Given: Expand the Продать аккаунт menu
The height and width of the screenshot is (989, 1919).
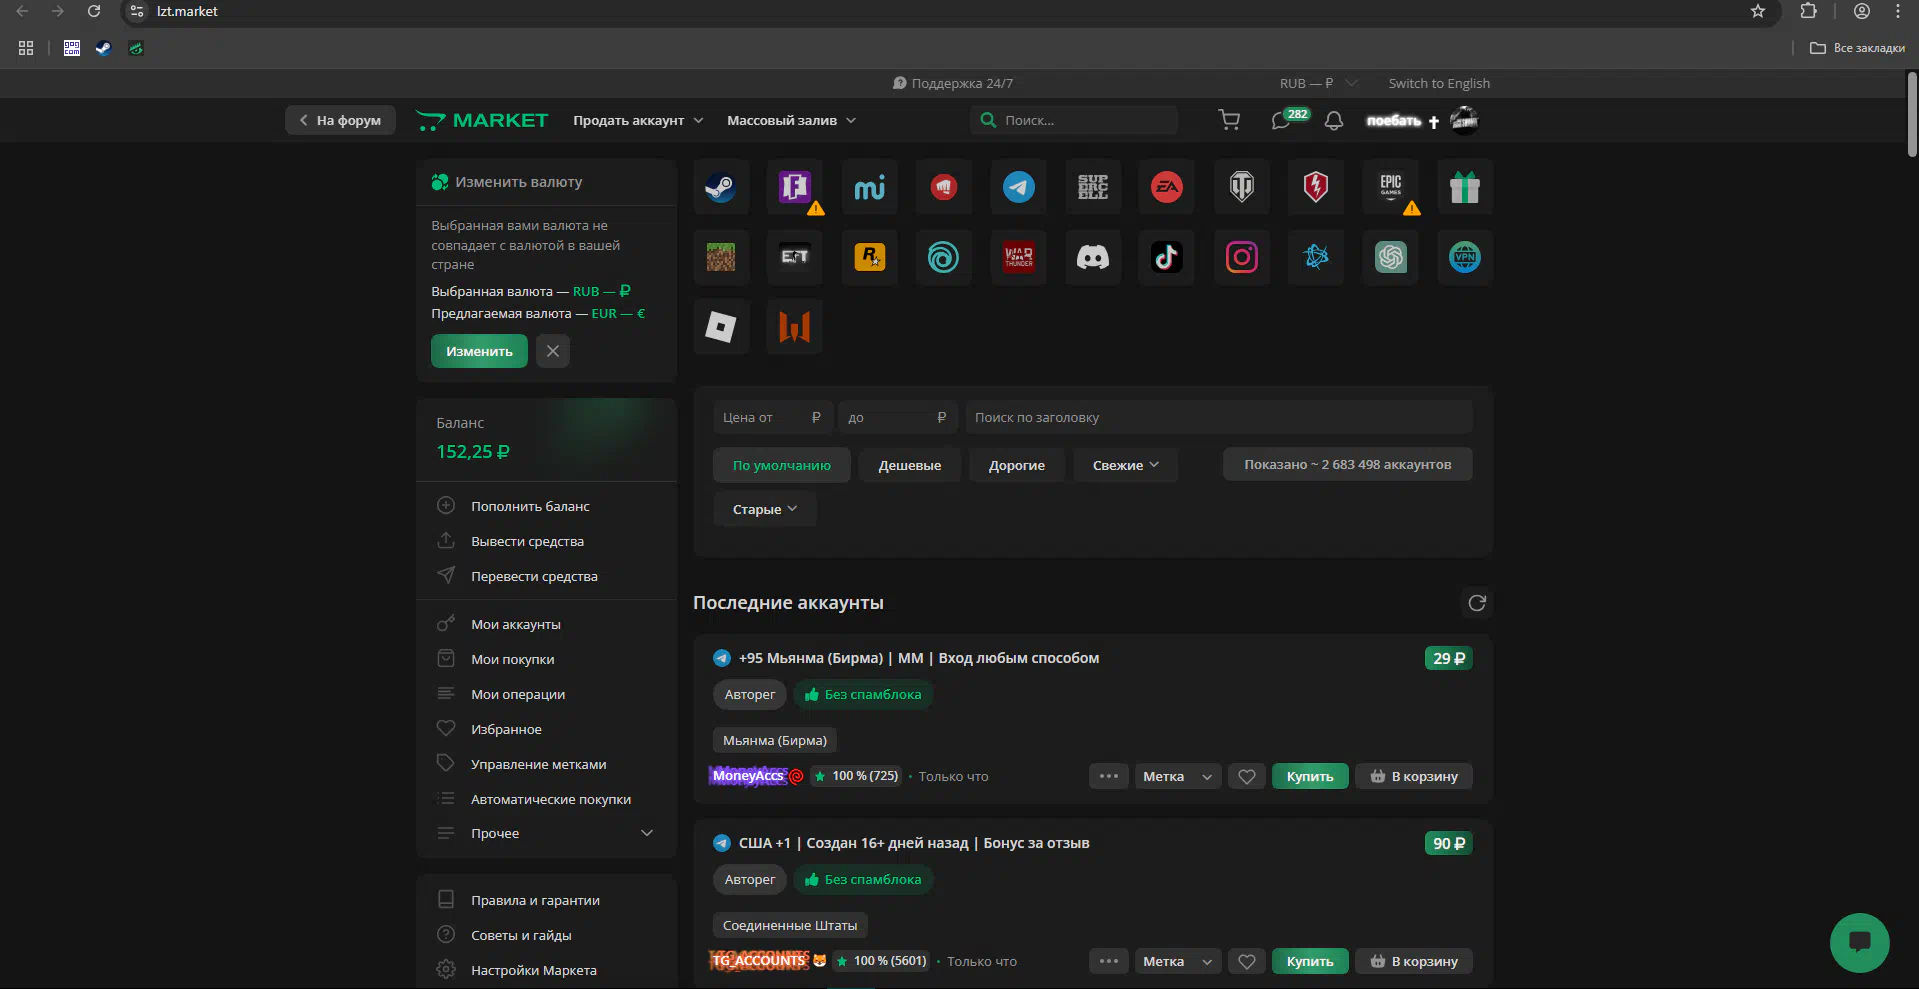Looking at the screenshot, I should pyautogui.click(x=638, y=120).
